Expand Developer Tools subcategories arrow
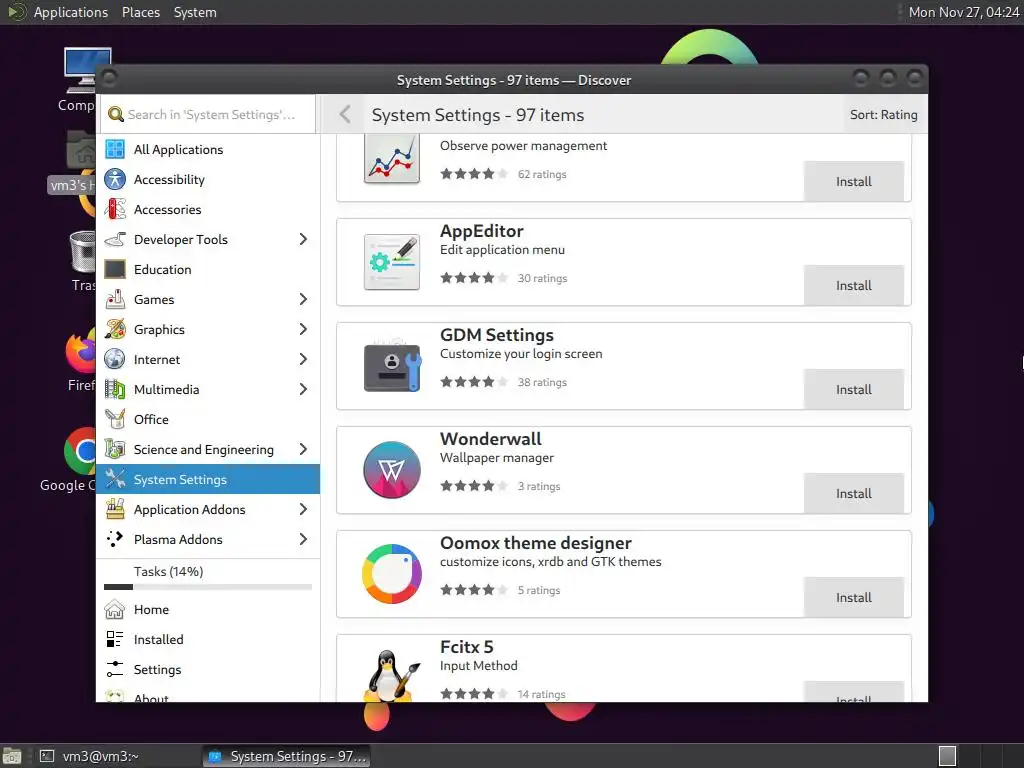 303,239
